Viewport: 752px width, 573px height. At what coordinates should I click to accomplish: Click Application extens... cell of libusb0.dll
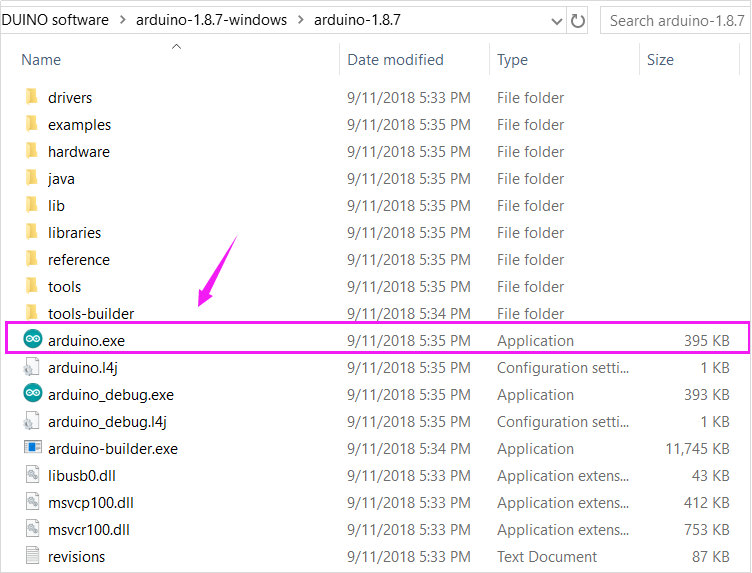[x=563, y=476]
